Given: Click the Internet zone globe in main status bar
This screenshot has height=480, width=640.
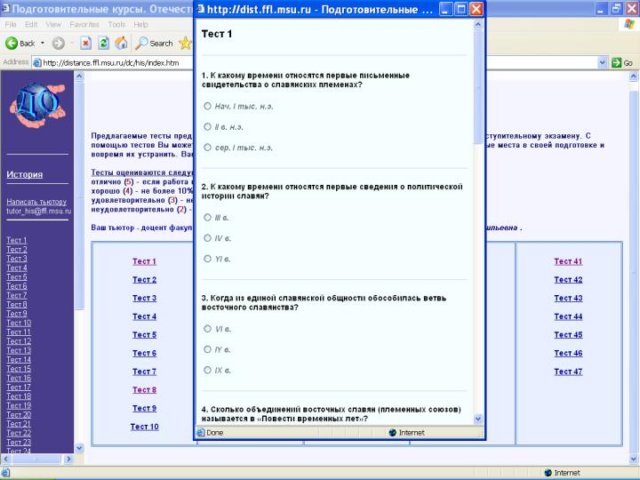Looking at the screenshot, I should [x=549, y=473].
